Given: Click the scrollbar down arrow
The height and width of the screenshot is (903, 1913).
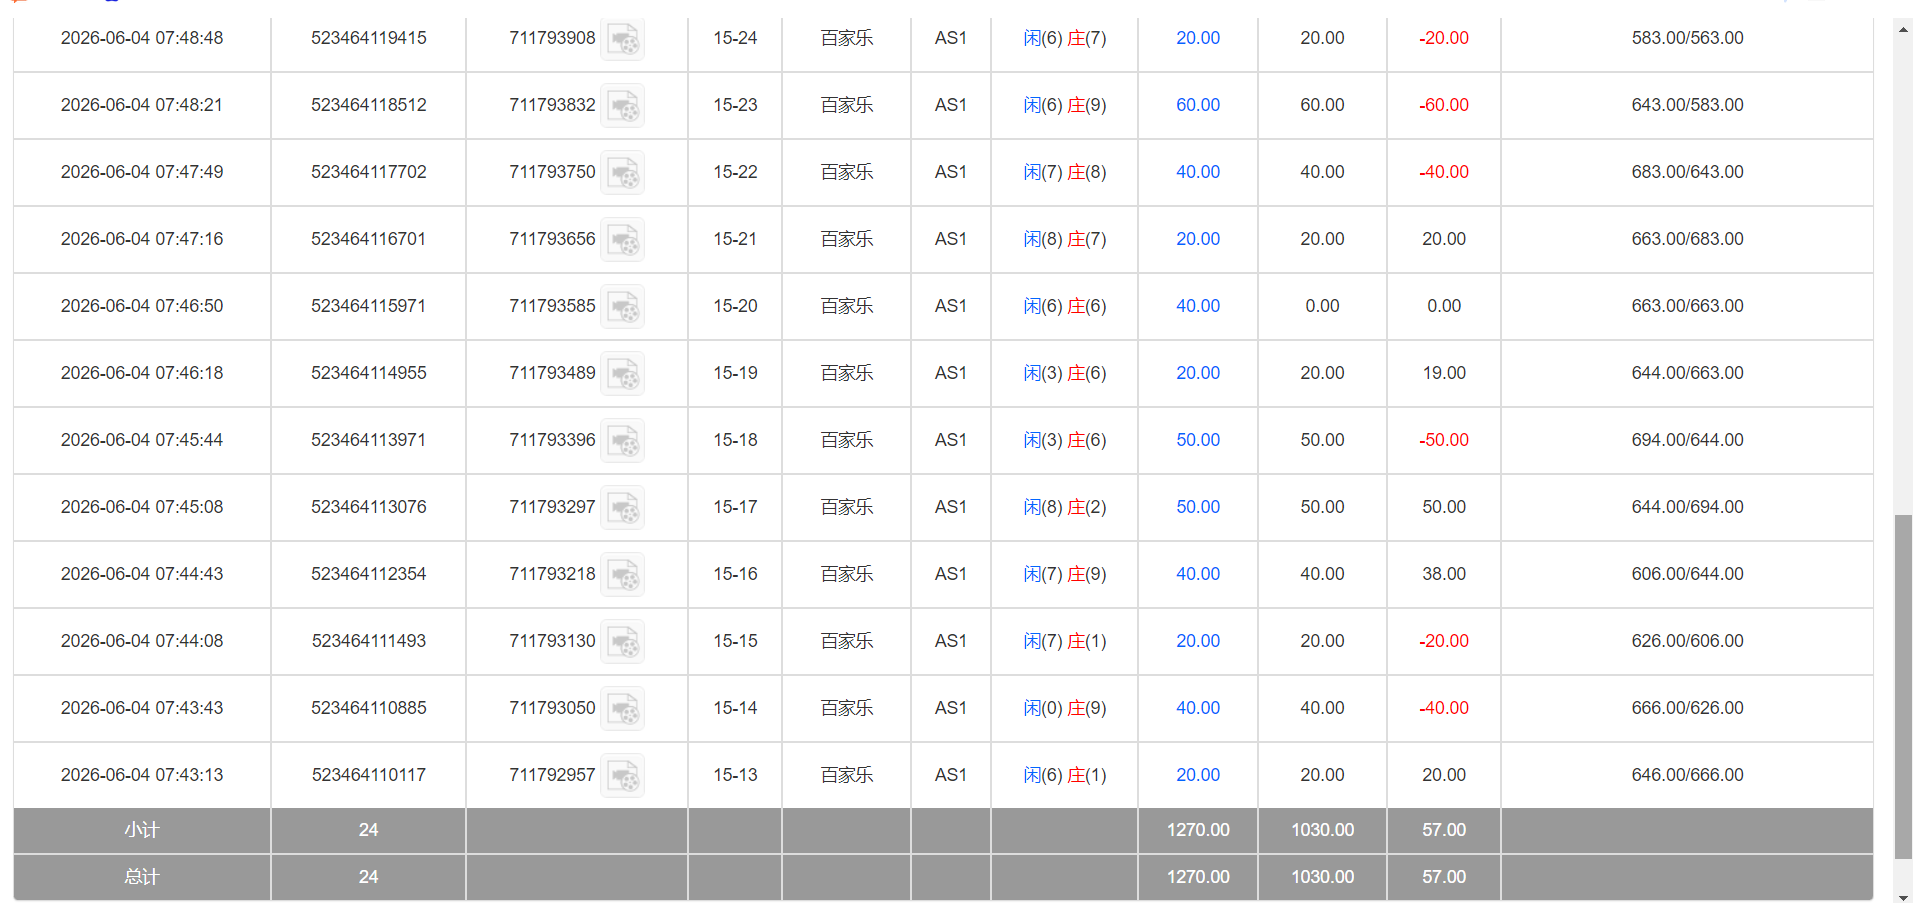Looking at the screenshot, I should pos(1903,897).
